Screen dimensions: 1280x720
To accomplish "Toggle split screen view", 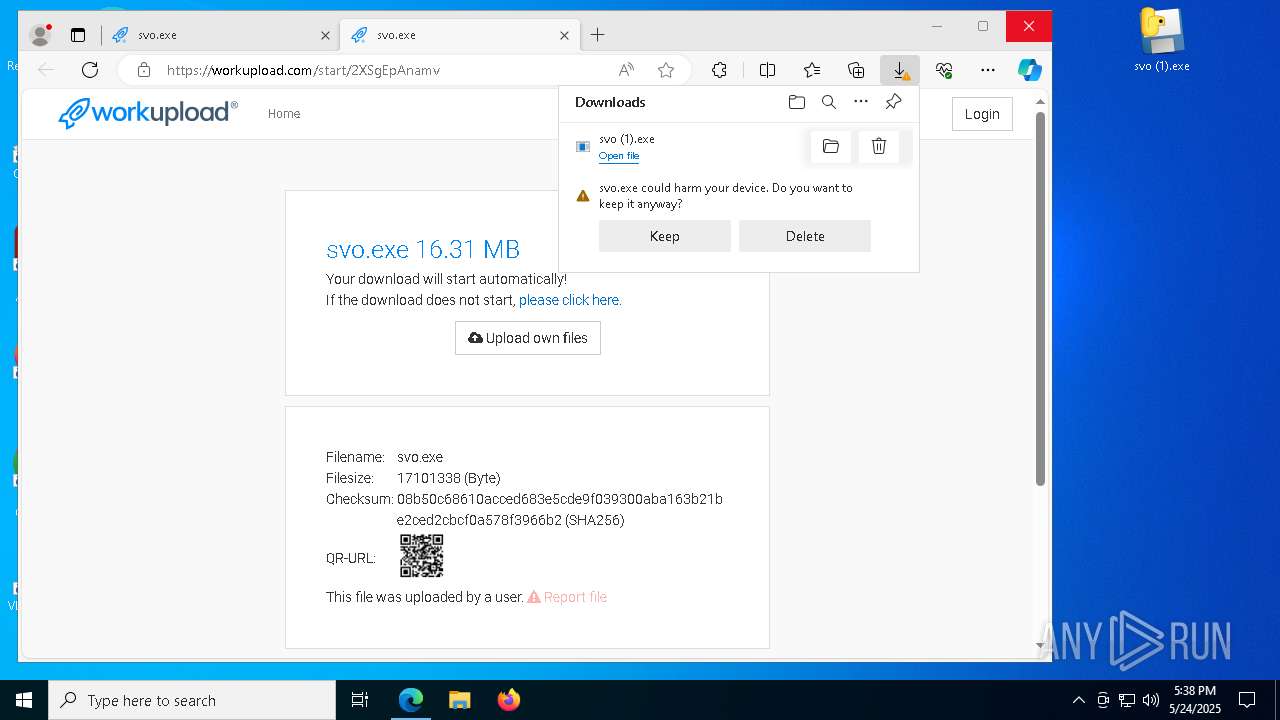I will [767, 70].
